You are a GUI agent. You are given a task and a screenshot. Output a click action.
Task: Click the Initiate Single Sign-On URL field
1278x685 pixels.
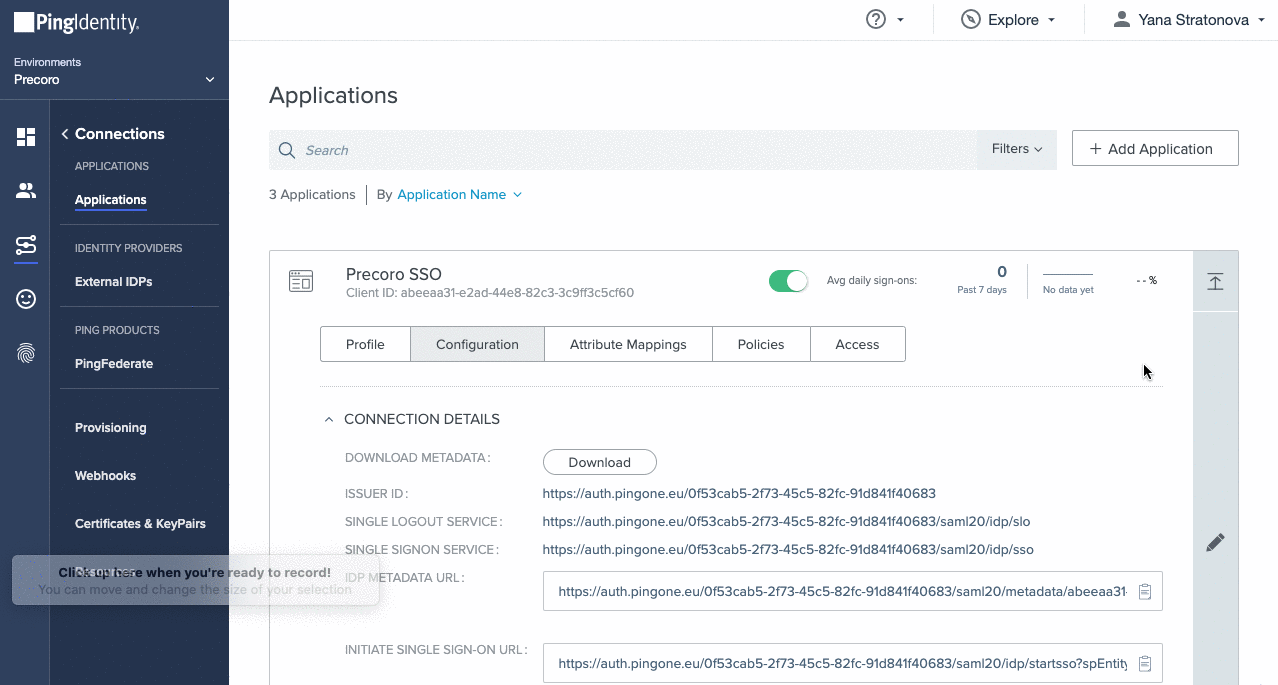tap(853, 663)
